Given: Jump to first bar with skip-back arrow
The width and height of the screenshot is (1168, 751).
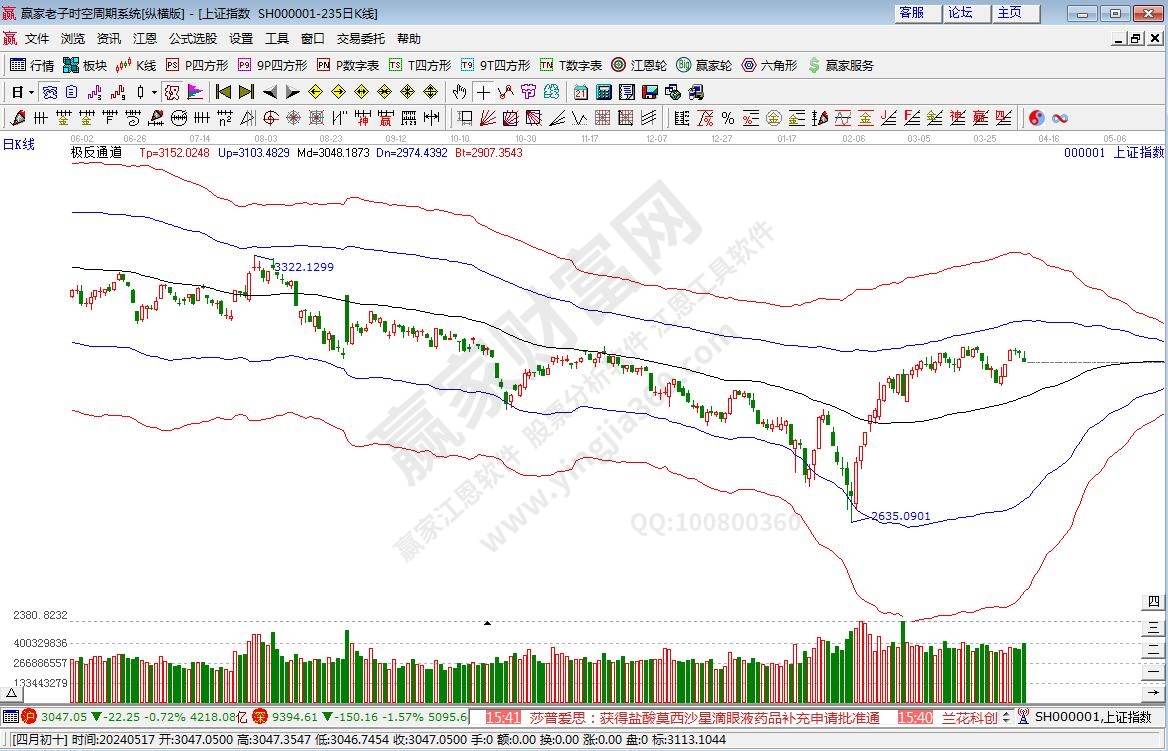Looking at the screenshot, I should pyautogui.click(x=223, y=92).
